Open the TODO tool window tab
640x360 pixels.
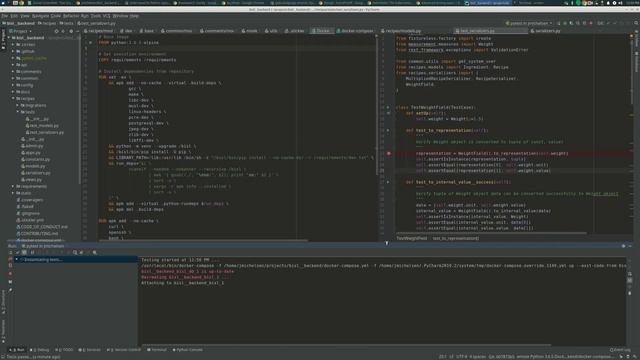pos(64,350)
